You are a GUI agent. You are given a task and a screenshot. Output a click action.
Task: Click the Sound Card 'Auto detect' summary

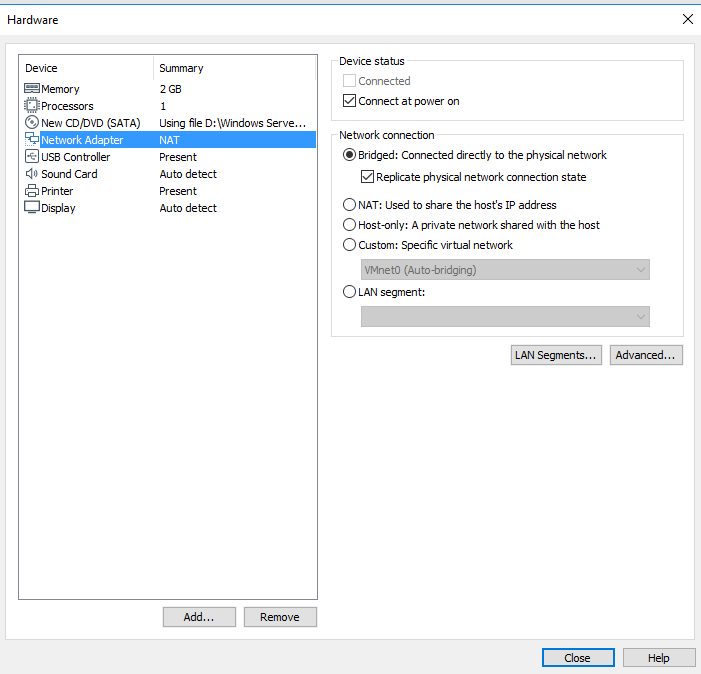[x=188, y=174]
